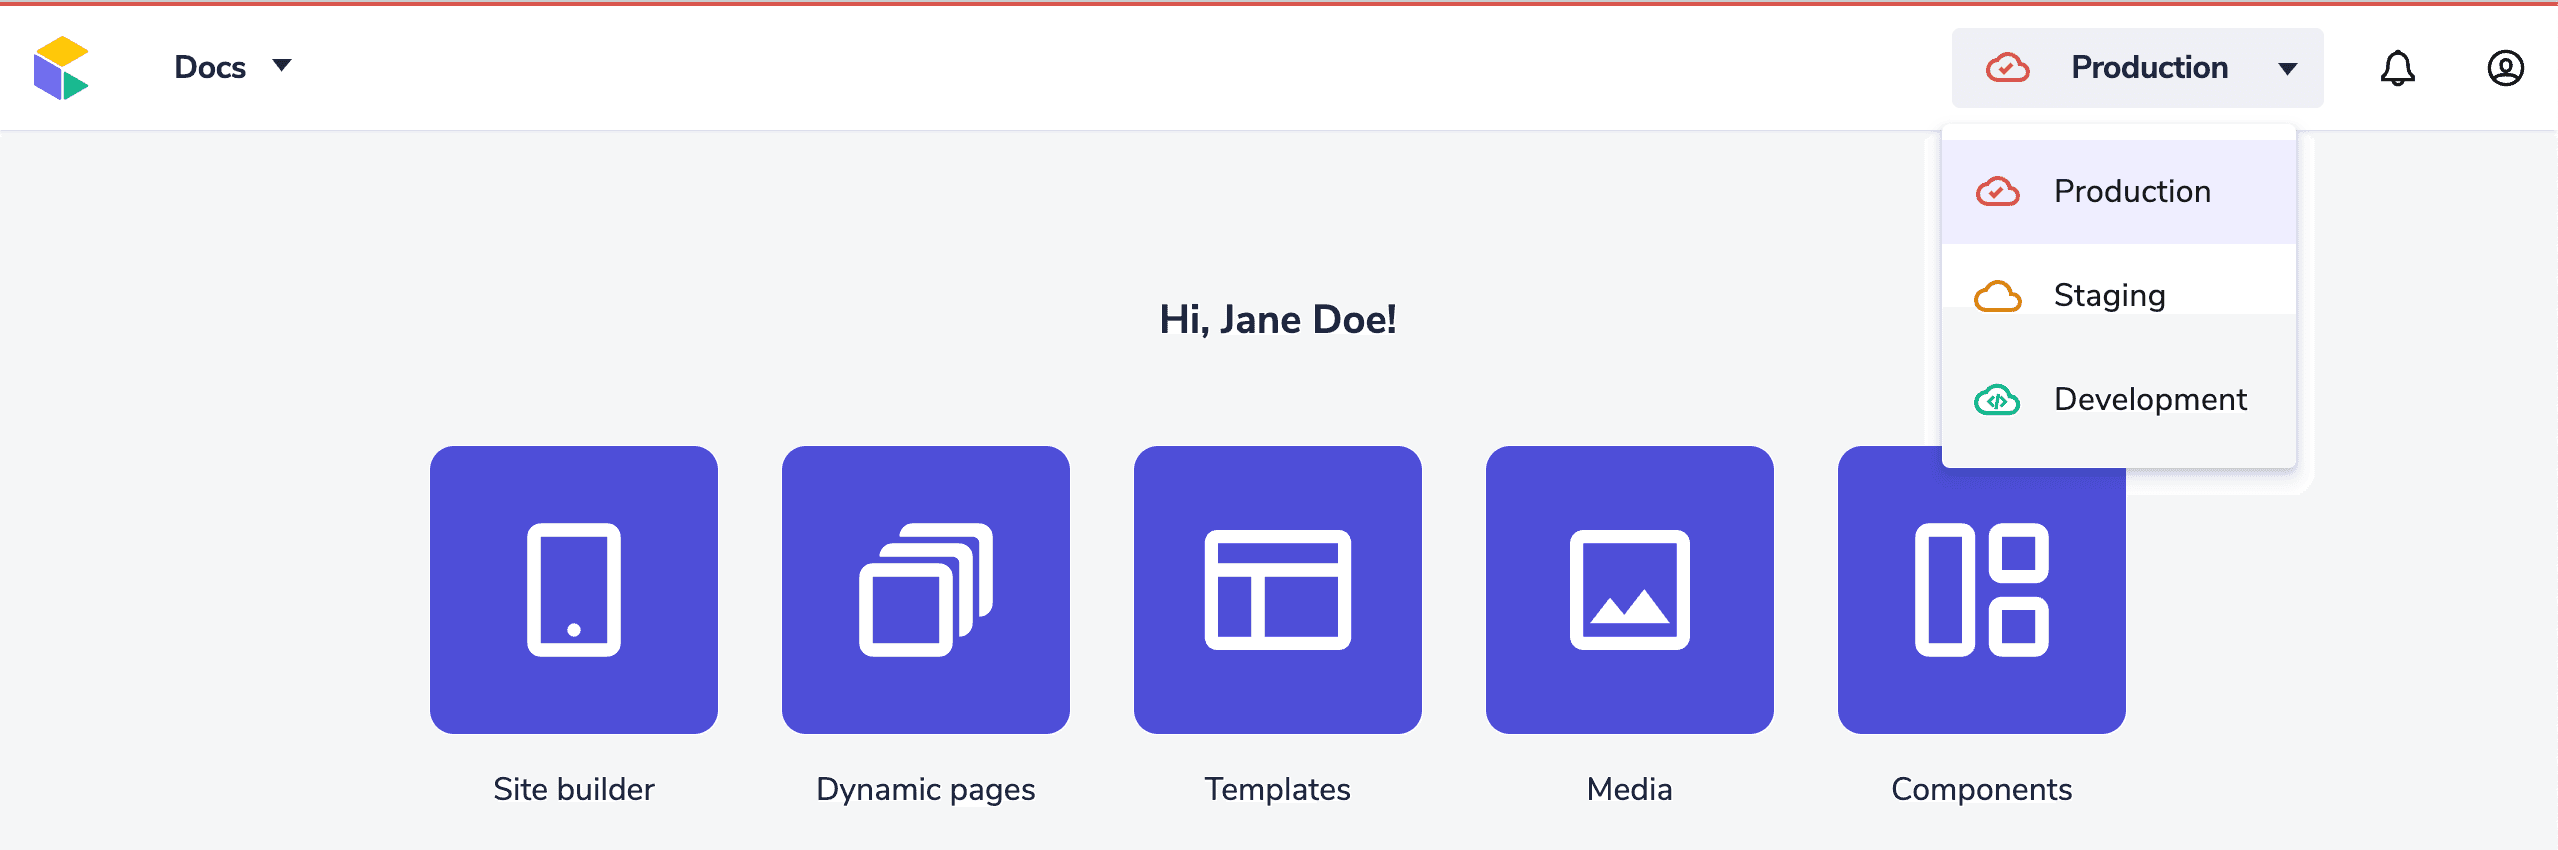This screenshot has width=2558, height=850.
Task: Collapse the Production environment selector
Action: (x=2137, y=68)
